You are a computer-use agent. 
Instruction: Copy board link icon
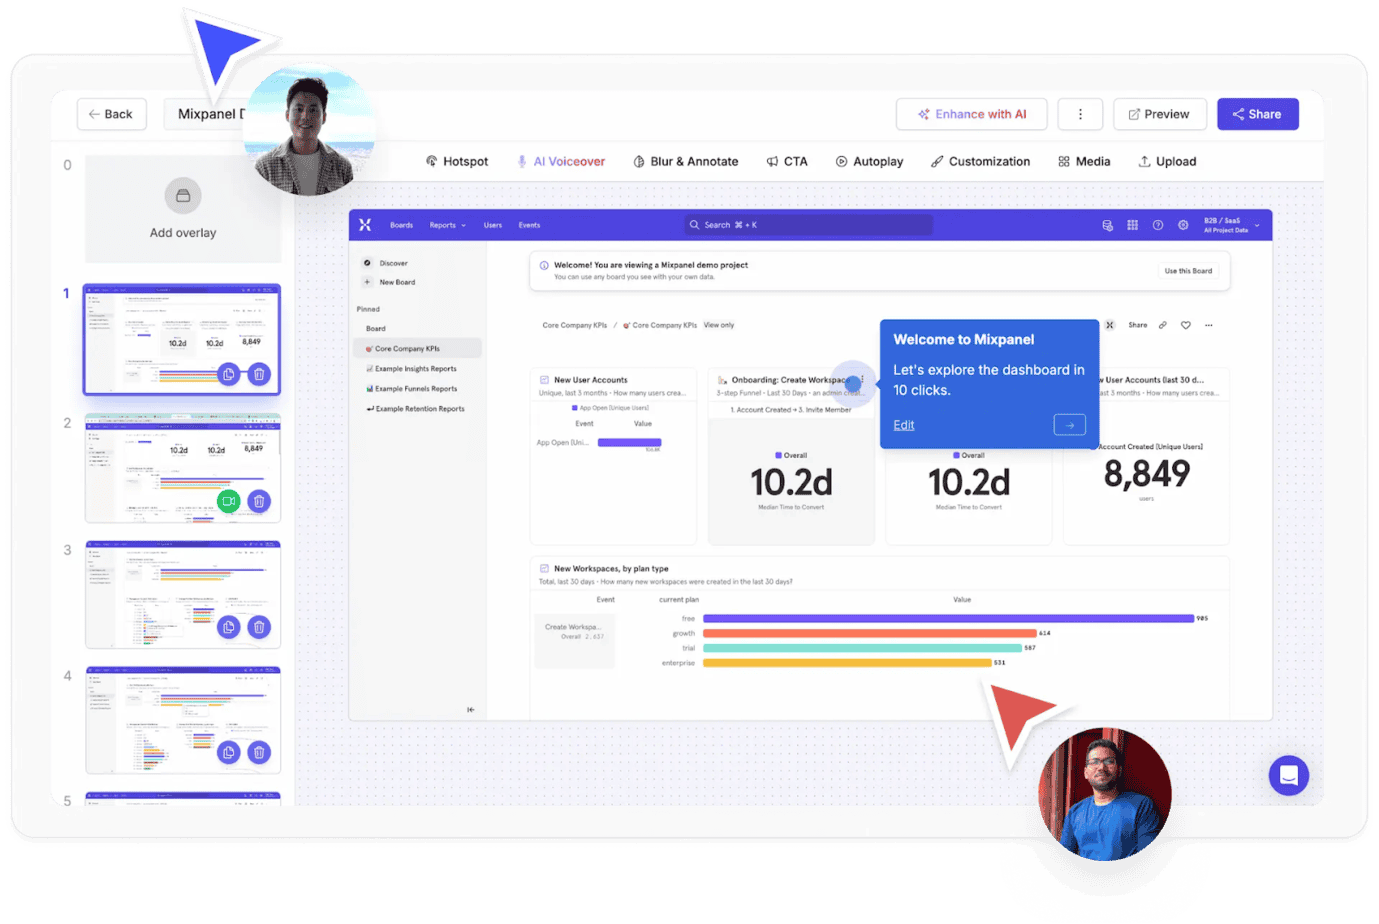click(1162, 325)
